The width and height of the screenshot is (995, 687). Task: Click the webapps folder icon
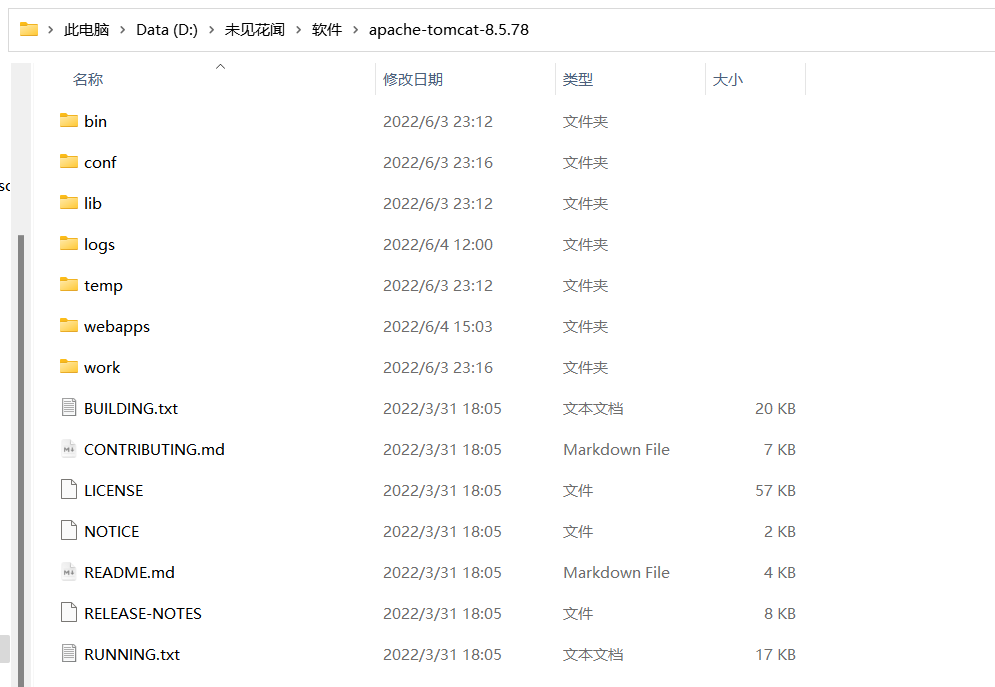pos(69,325)
